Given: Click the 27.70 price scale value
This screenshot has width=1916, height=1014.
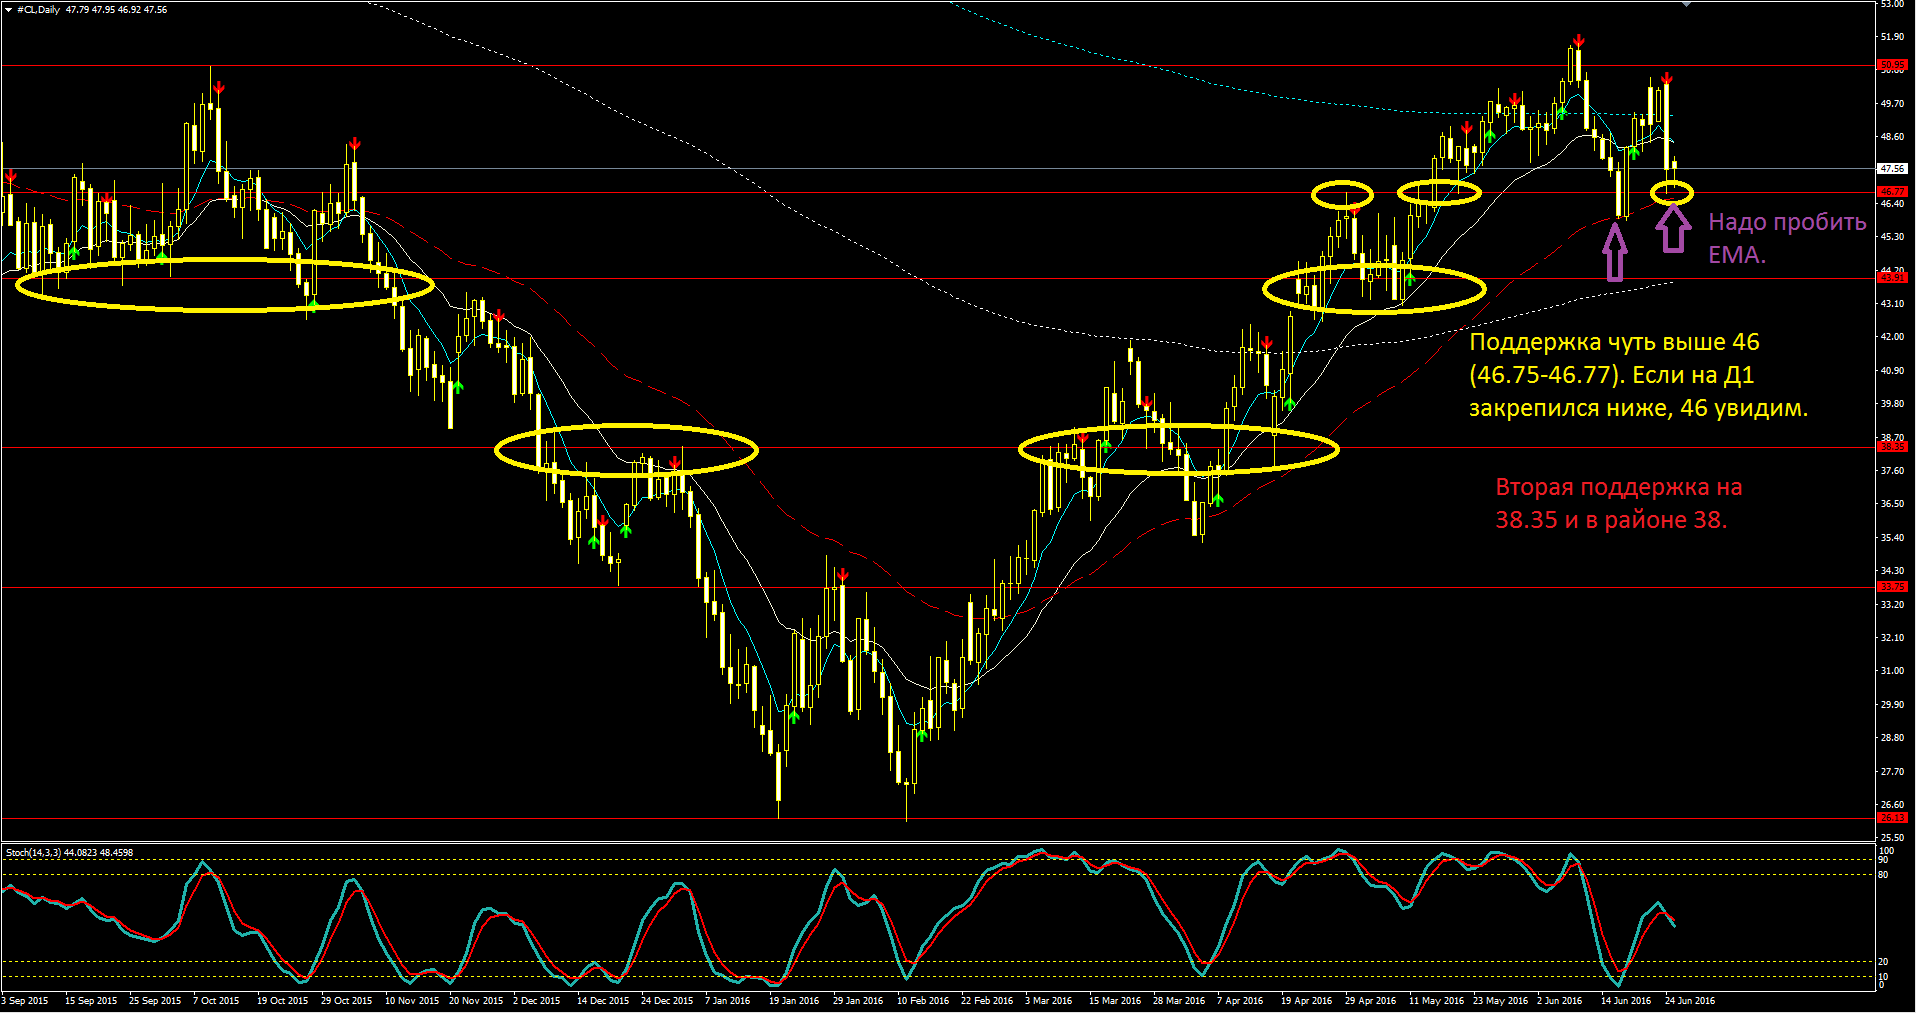Looking at the screenshot, I should click(1892, 772).
